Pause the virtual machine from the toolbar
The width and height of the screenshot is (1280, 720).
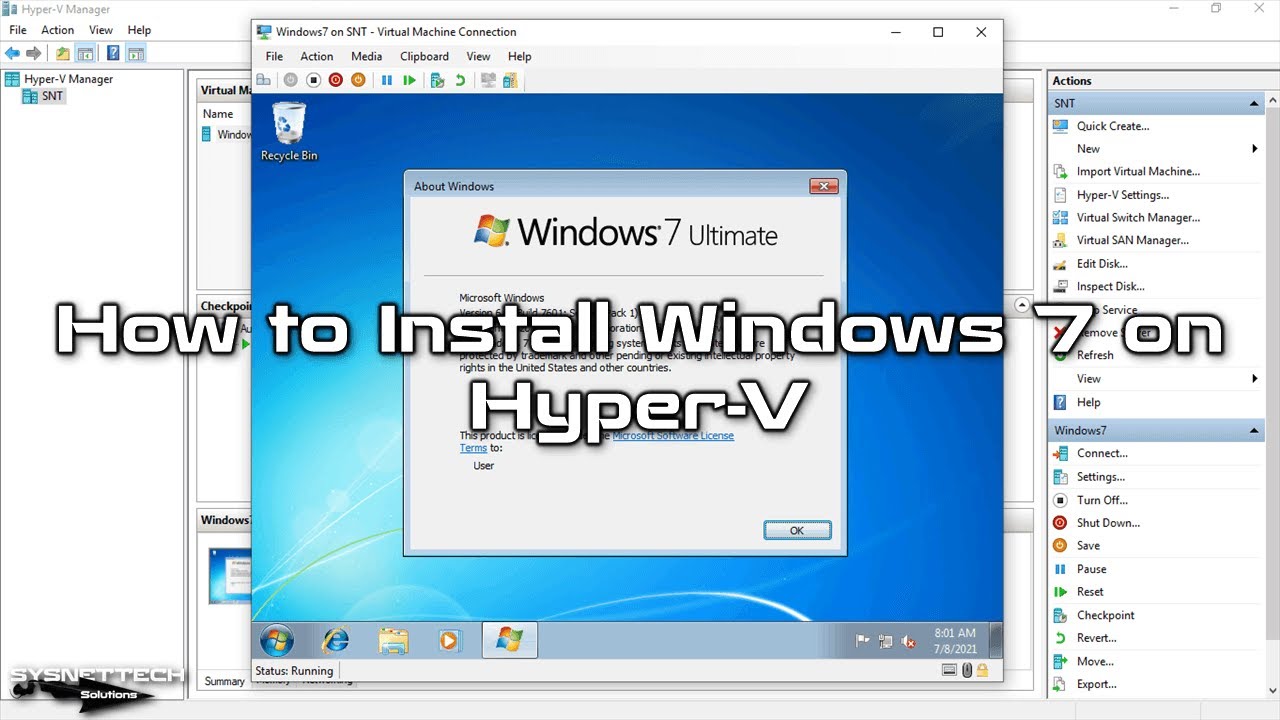387,80
